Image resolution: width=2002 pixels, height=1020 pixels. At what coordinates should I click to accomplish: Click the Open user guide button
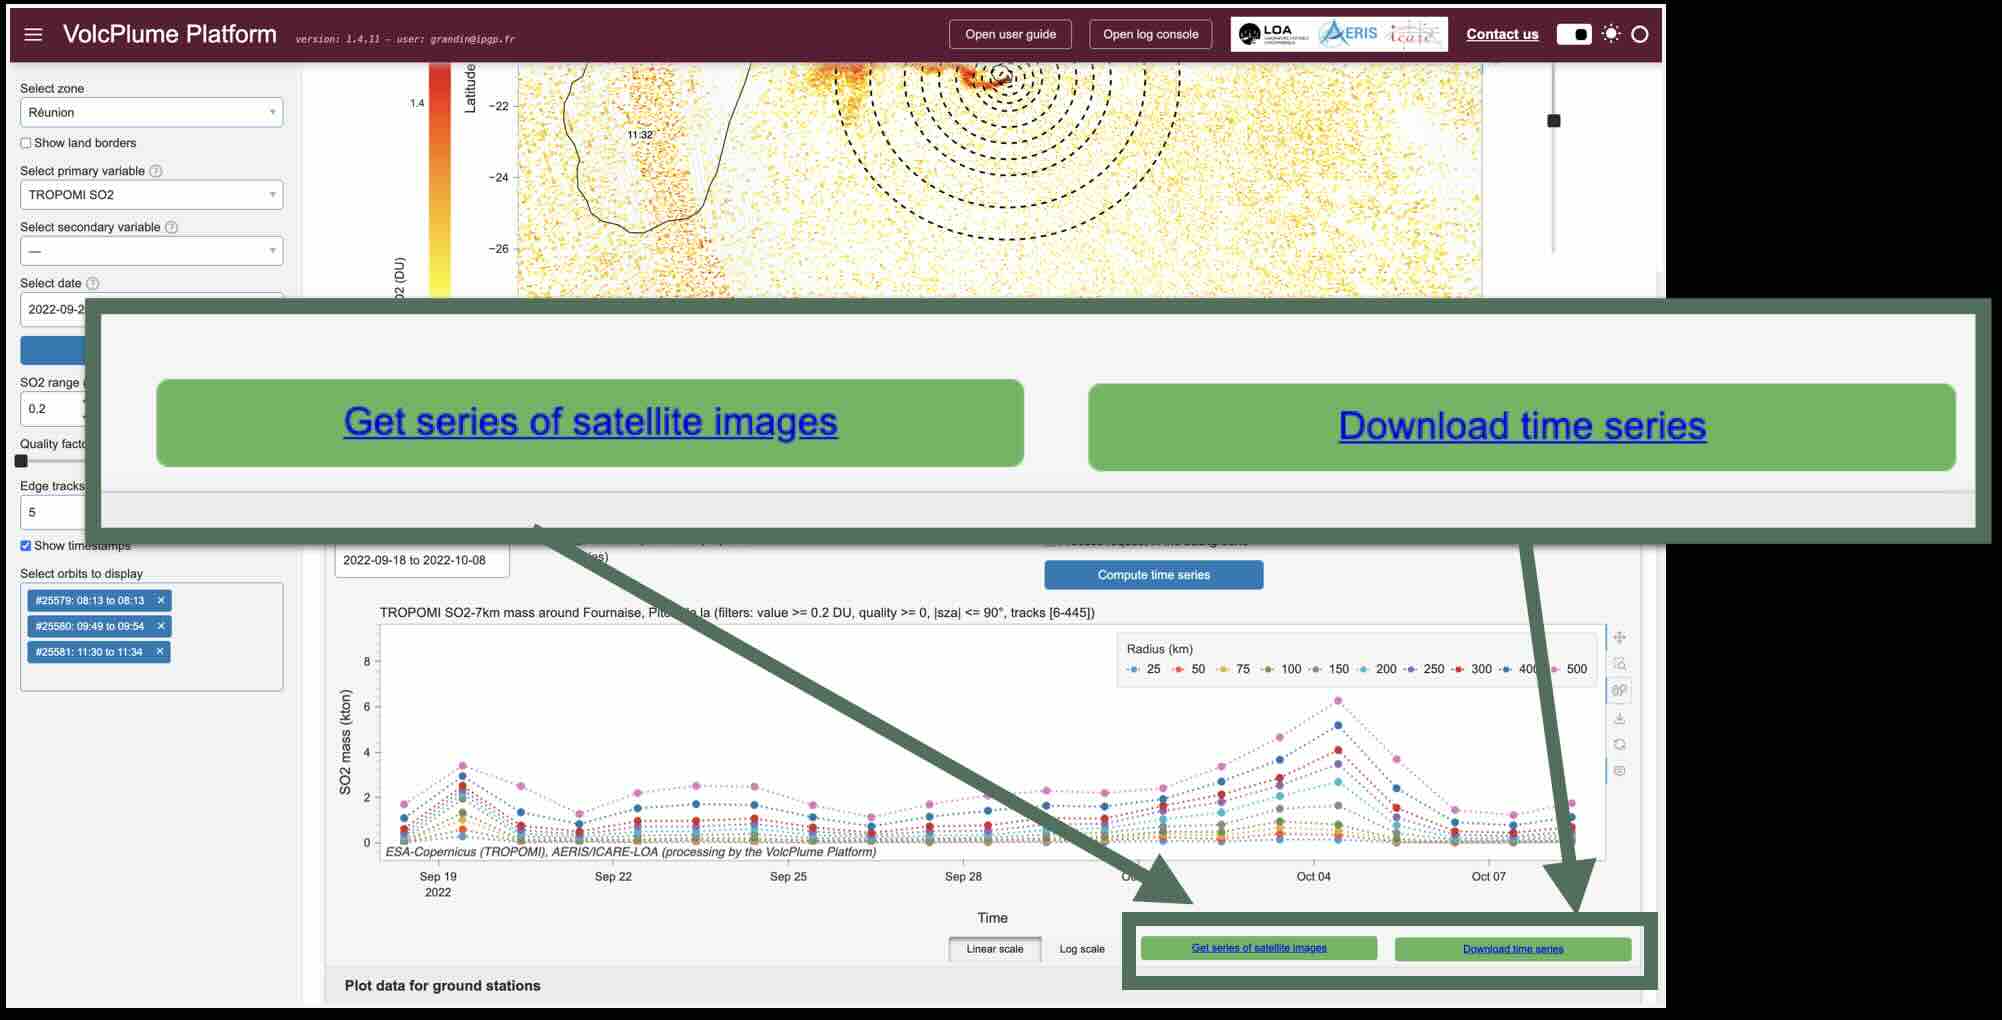[1010, 34]
